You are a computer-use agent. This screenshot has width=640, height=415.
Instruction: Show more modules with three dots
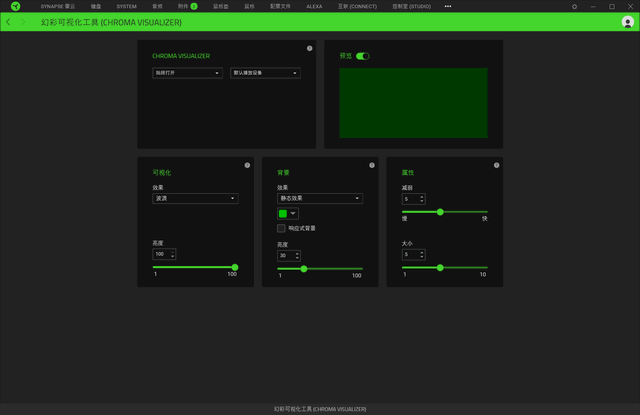(x=448, y=6)
